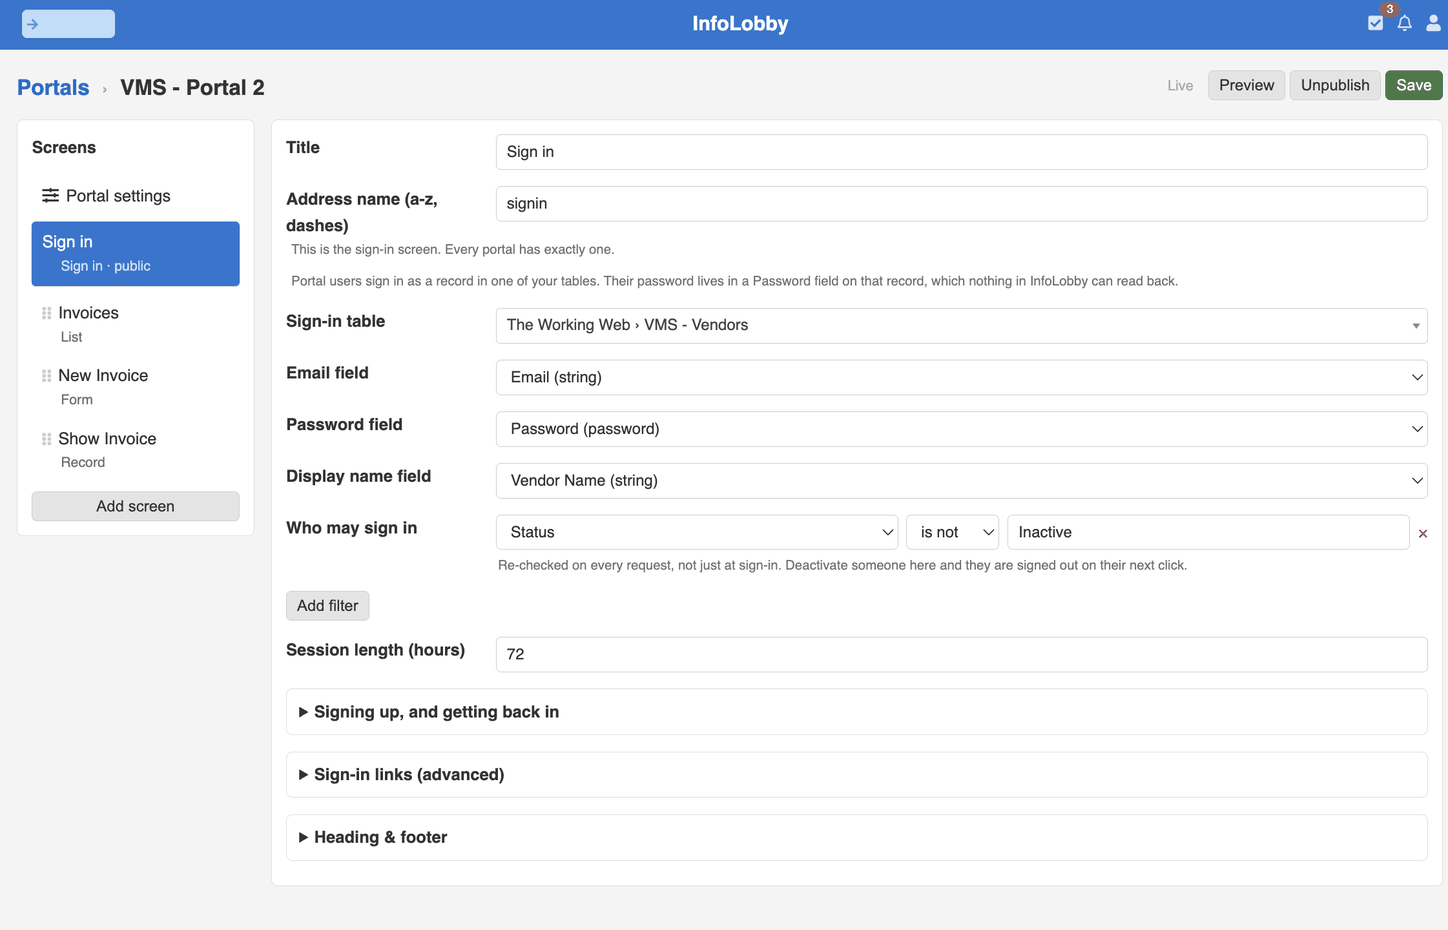Screen dimensions: 1448x930
Task: Click the Add filter button
Action: 327,606
